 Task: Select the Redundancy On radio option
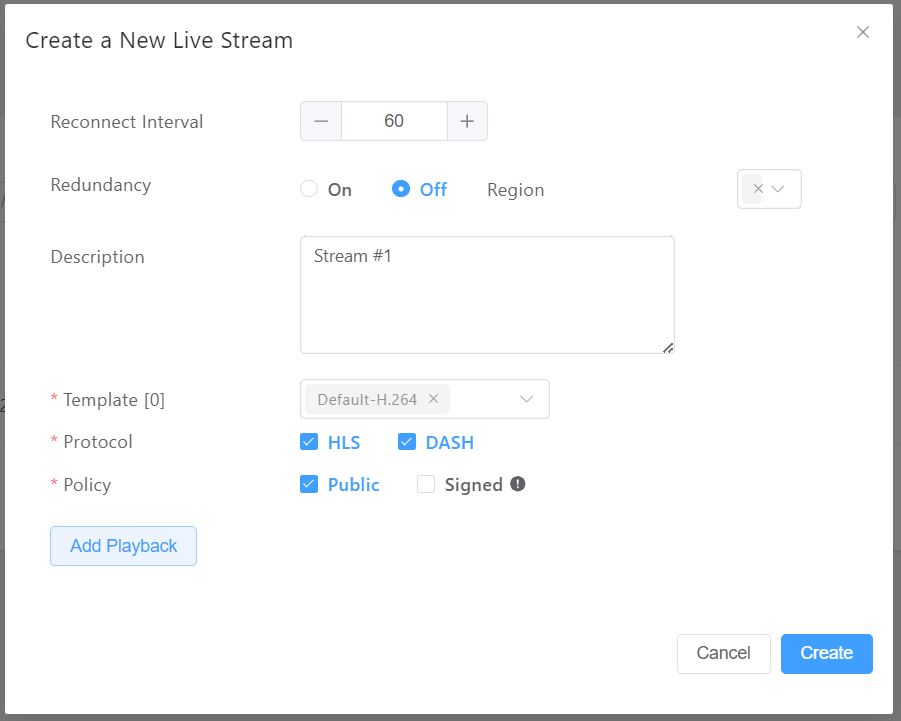309,189
